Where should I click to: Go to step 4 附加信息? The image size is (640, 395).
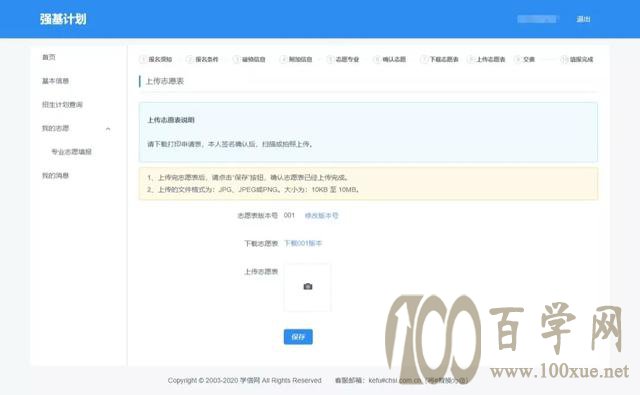pyautogui.click(x=296, y=60)
